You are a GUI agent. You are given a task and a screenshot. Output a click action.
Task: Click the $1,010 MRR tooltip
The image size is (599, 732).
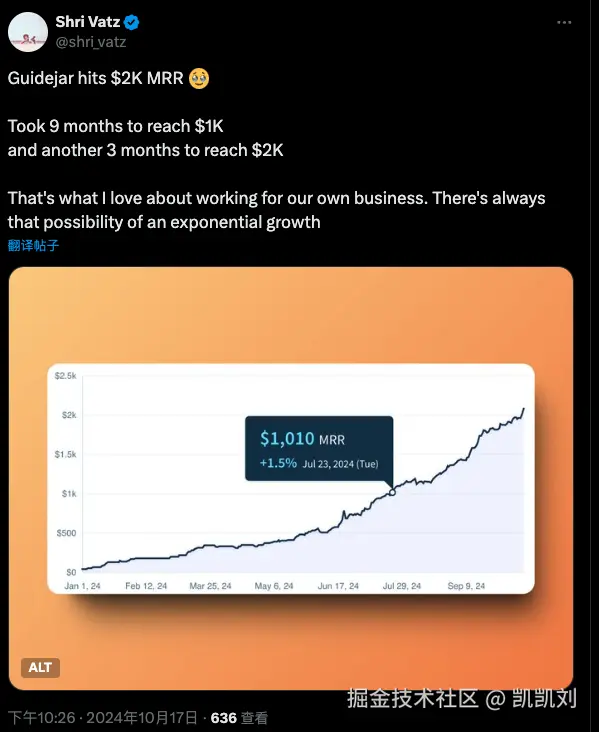pyautogui.click(x=319, y=449)
